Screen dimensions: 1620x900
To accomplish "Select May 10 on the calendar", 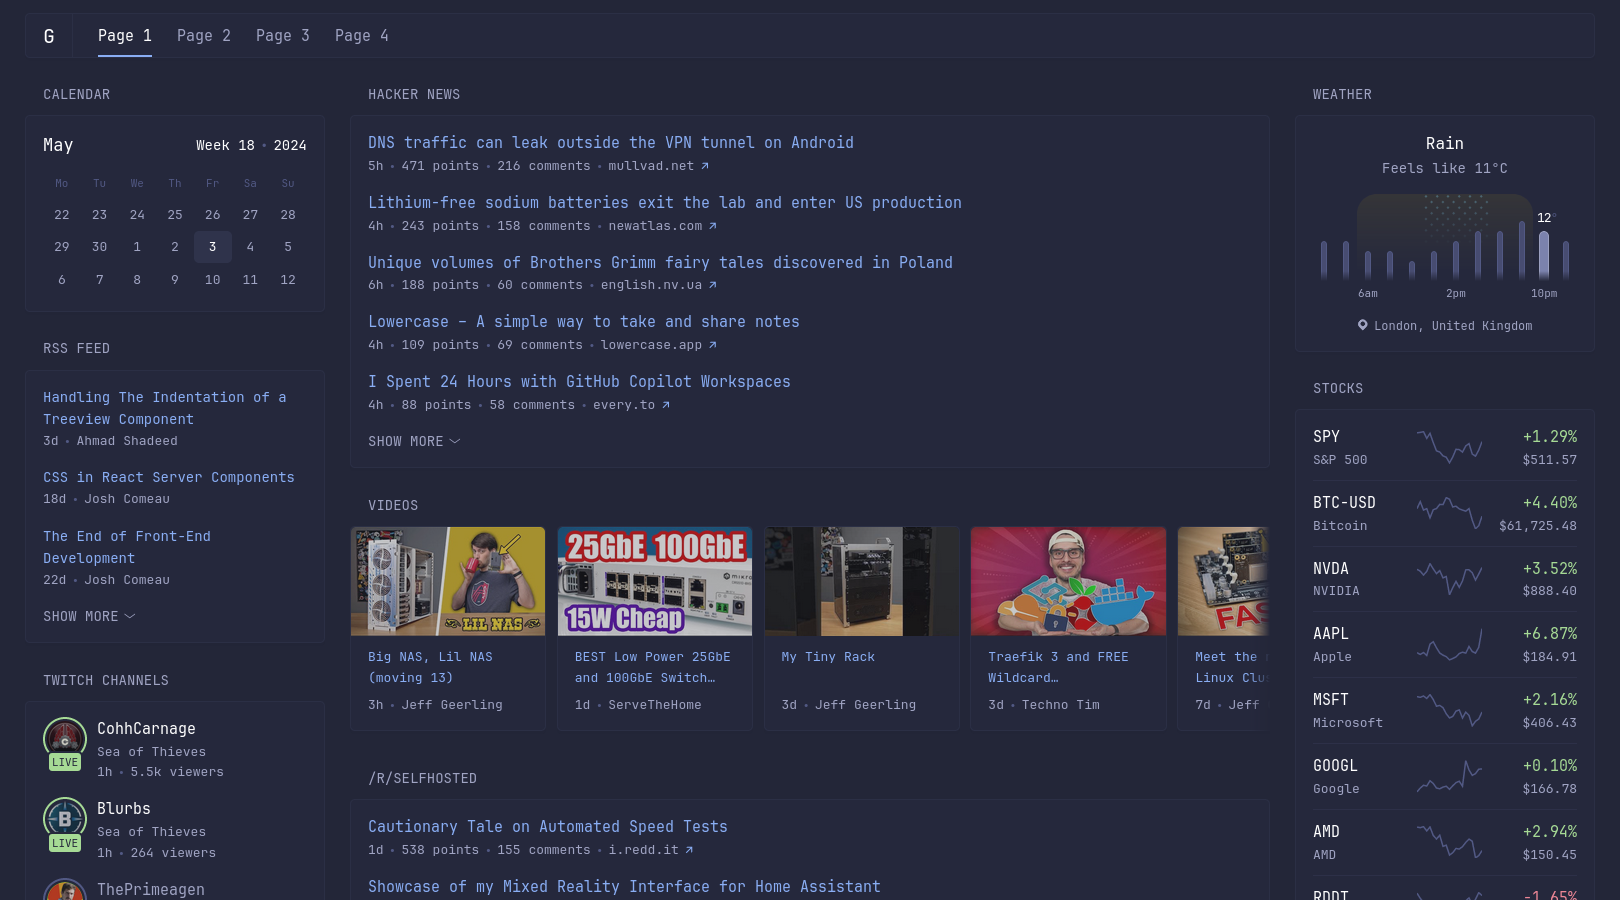I will click(x=212, y=280).
